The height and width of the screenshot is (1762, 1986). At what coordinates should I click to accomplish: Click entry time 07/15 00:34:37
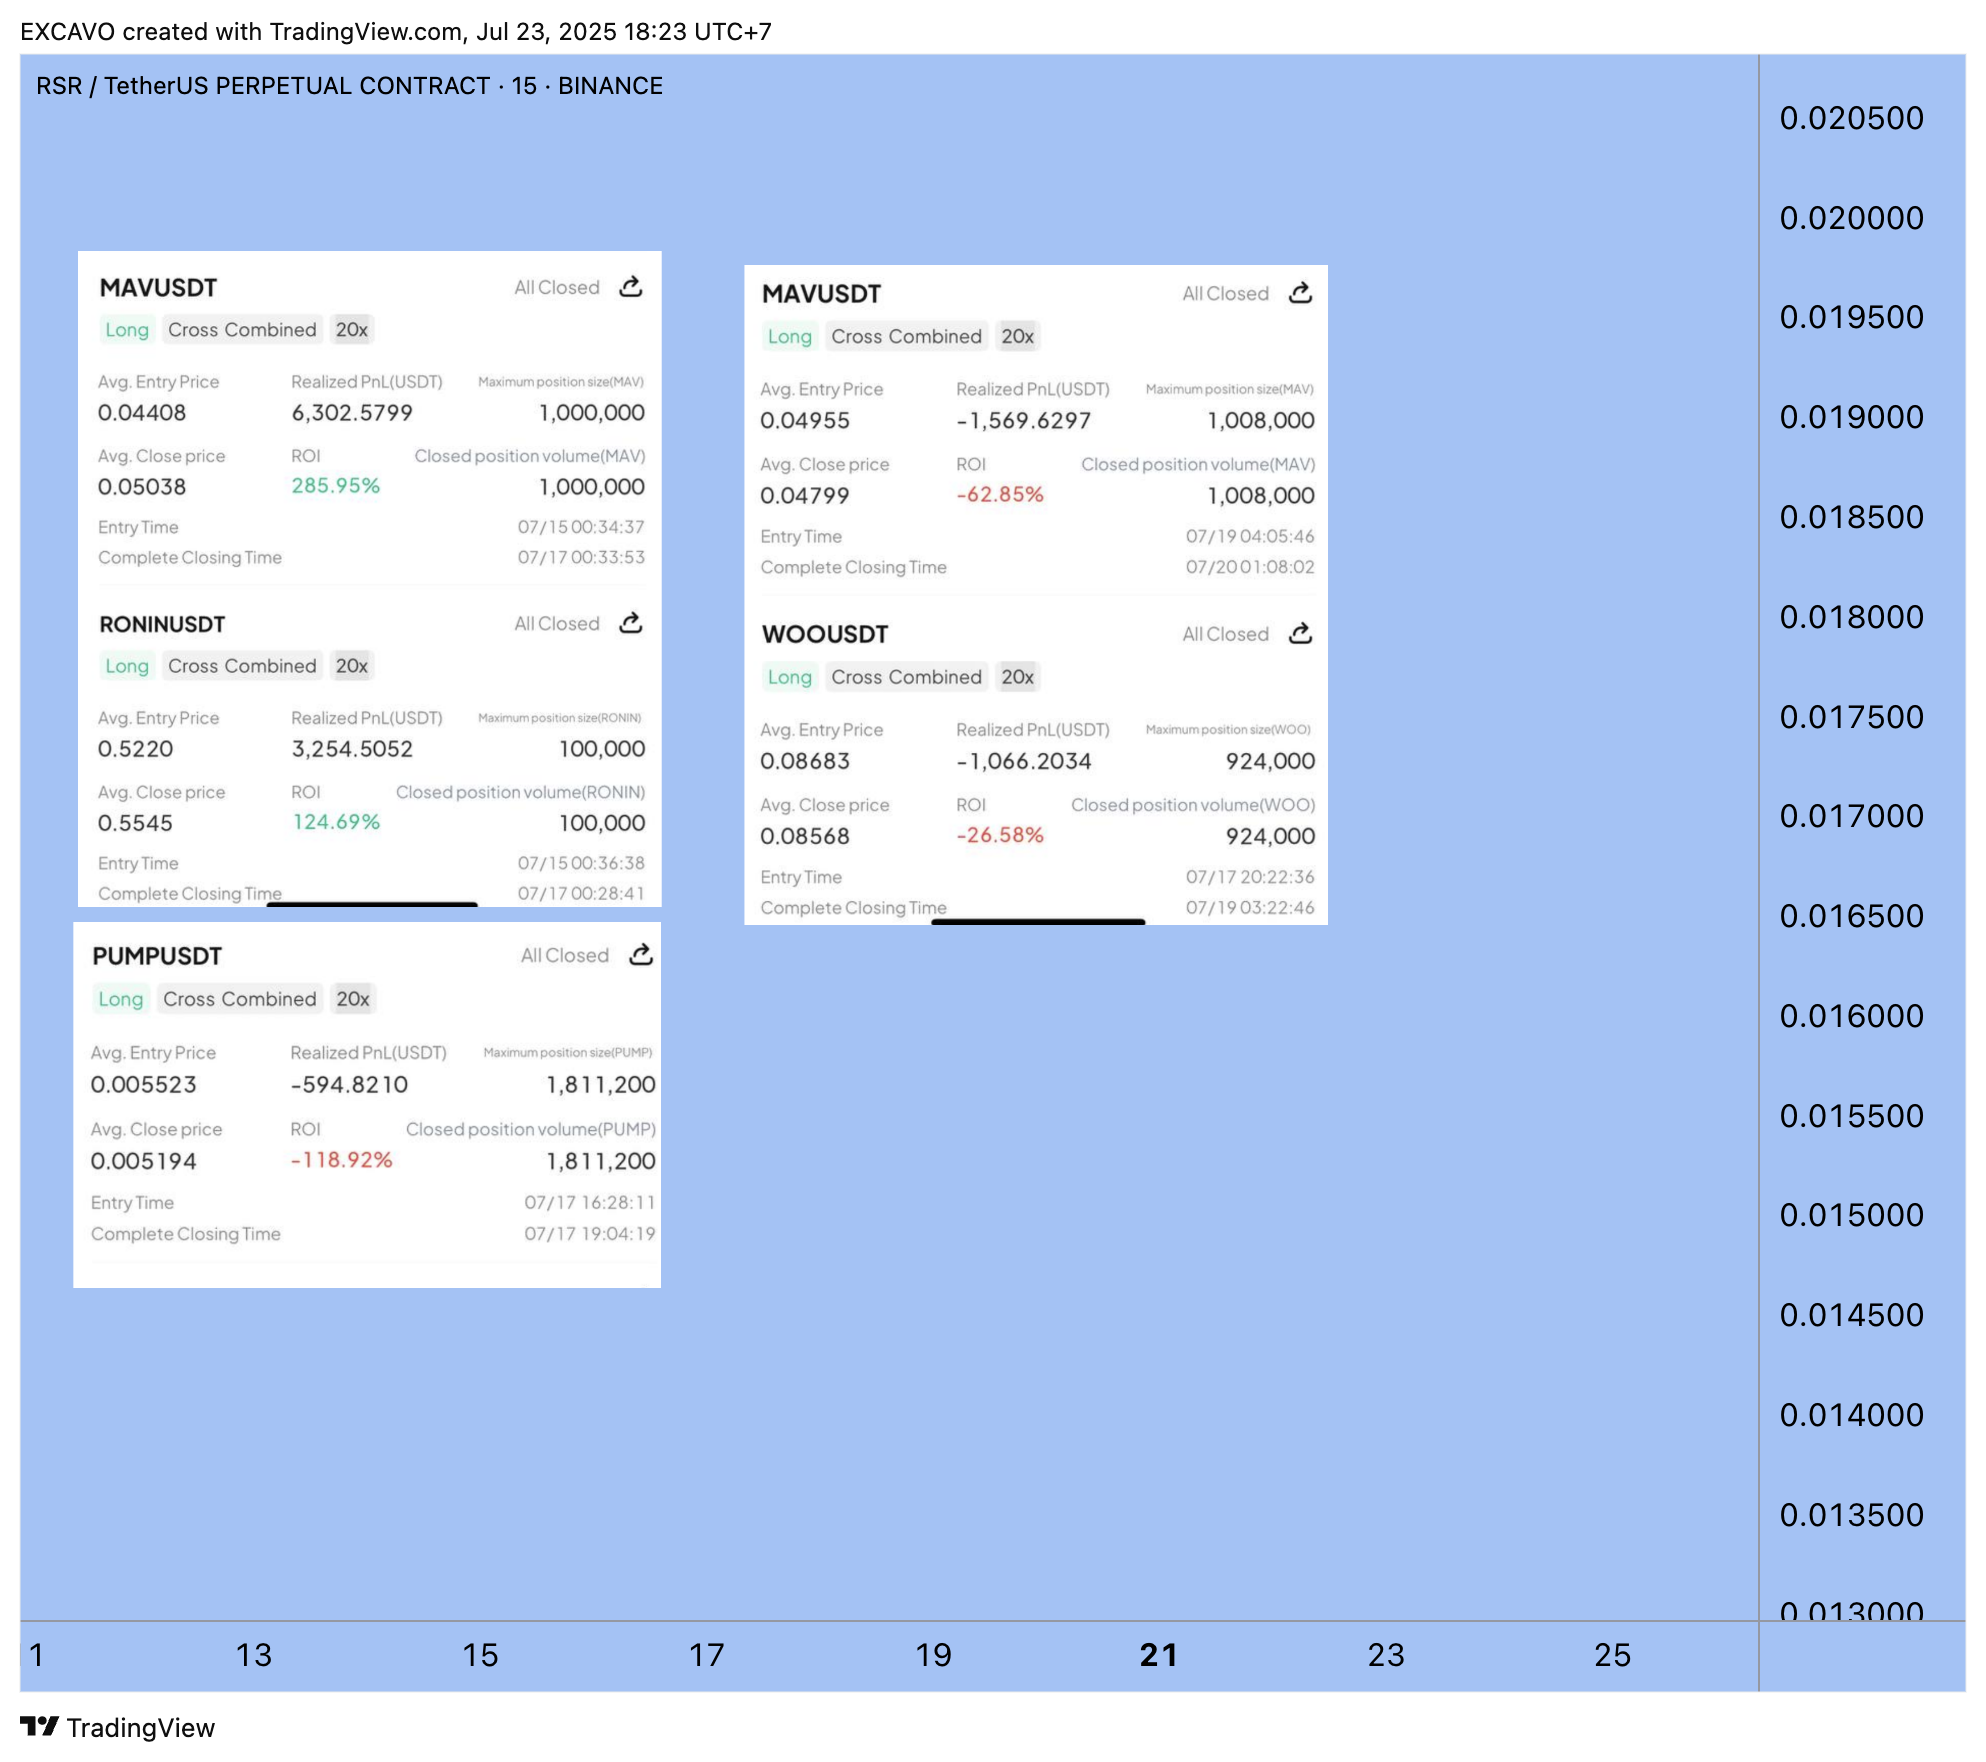coord(581,527)
